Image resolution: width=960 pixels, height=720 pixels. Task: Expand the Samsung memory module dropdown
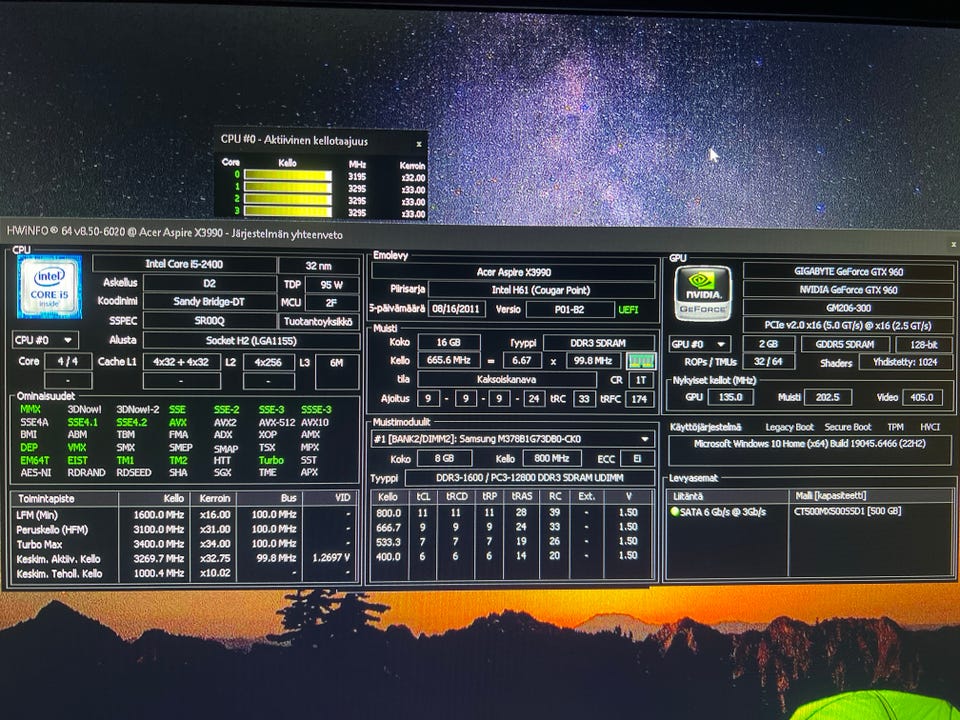(644, 439)
